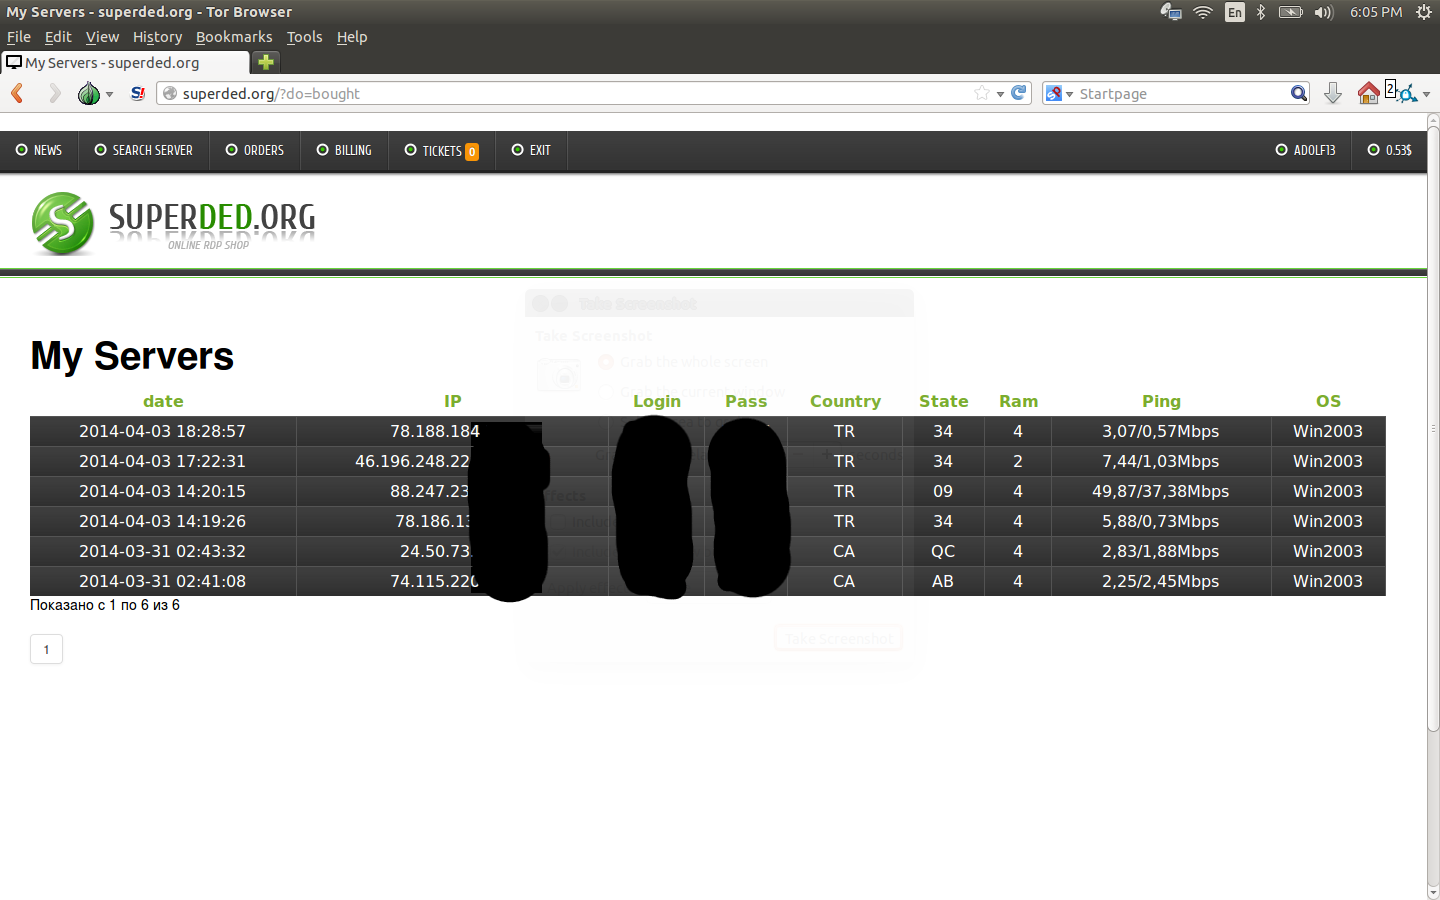Click the AB state cell
This screenshot has width=1440, height=900.
(x=943, y=581)
